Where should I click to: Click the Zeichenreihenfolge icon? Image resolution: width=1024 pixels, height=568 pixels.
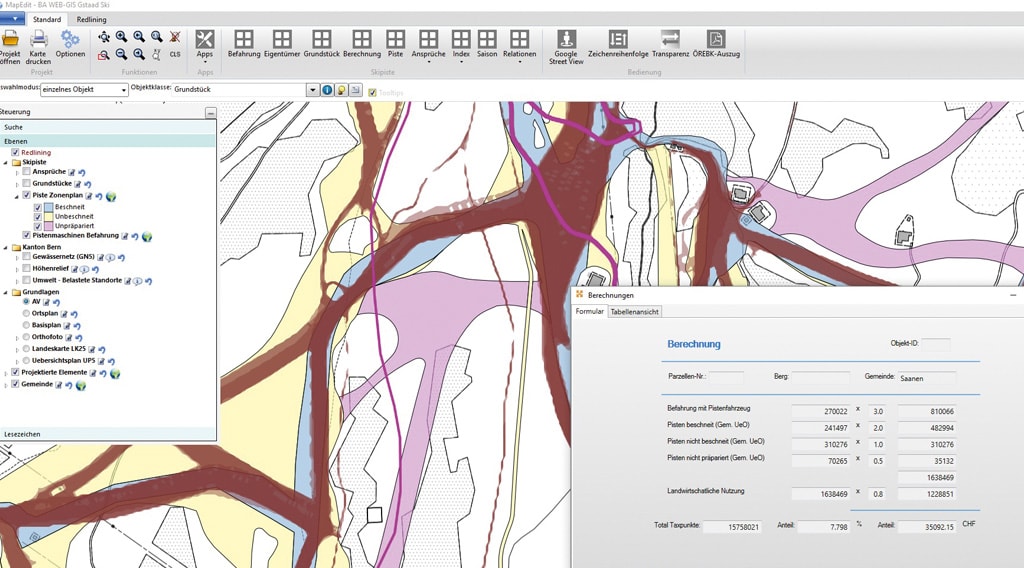click(x=617, y=40)
